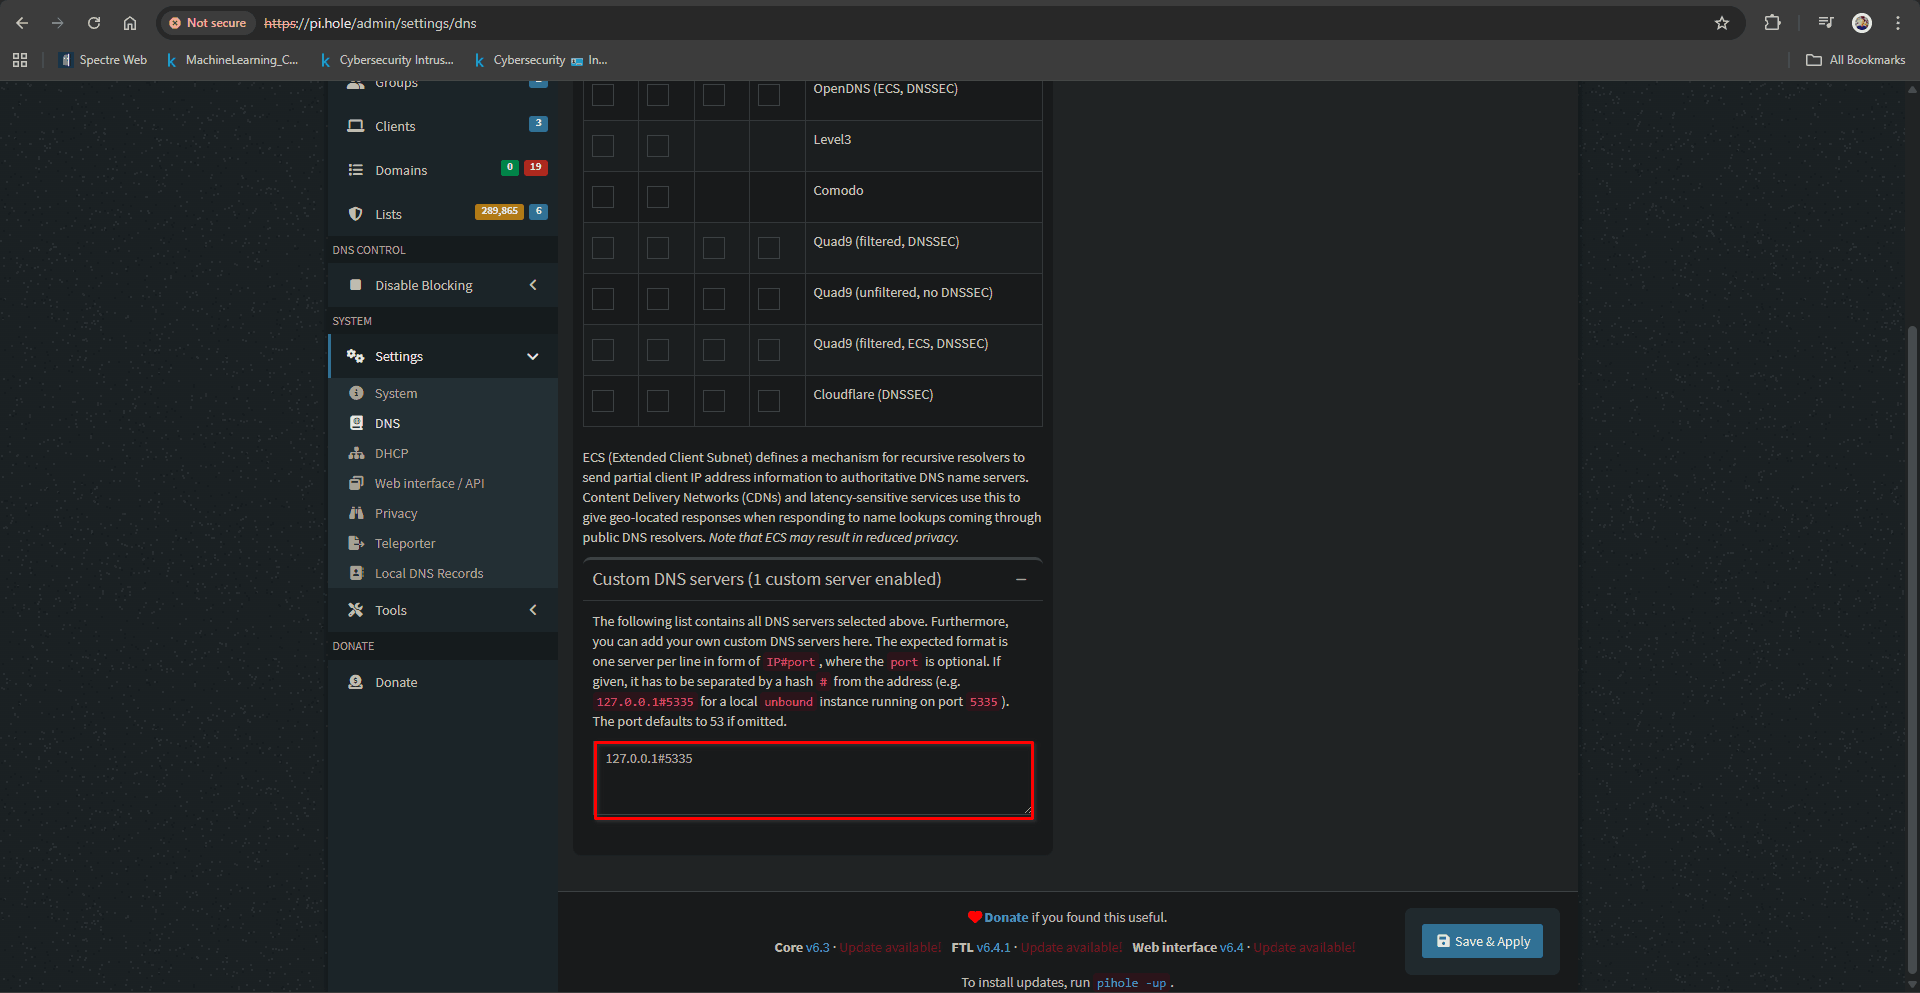
Task: Click the Disable Blocking stop icon
Action: tap(356, 285)
